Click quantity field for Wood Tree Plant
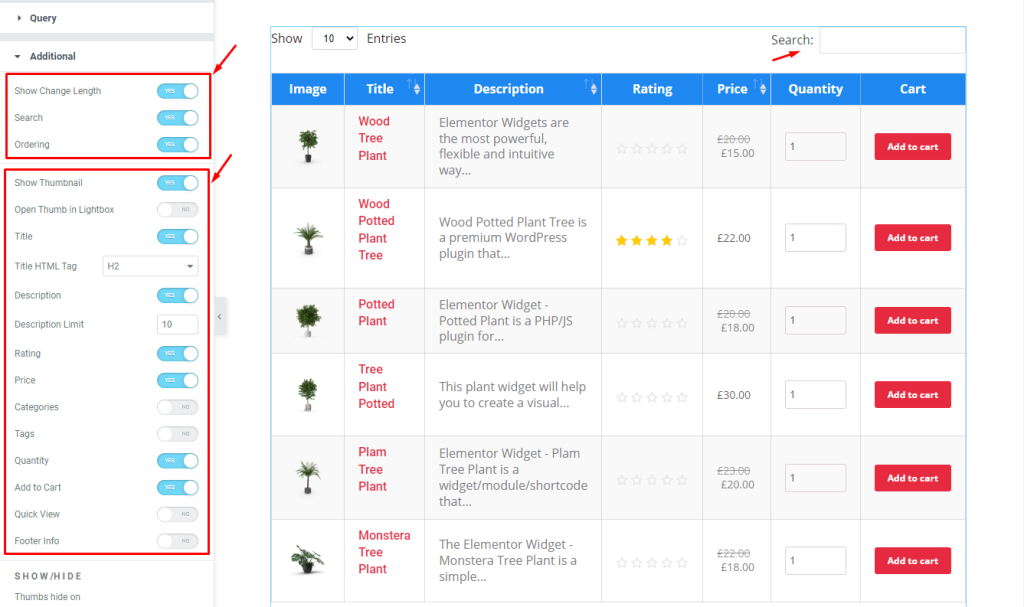 pyautogui.click(x=815, y=146)
